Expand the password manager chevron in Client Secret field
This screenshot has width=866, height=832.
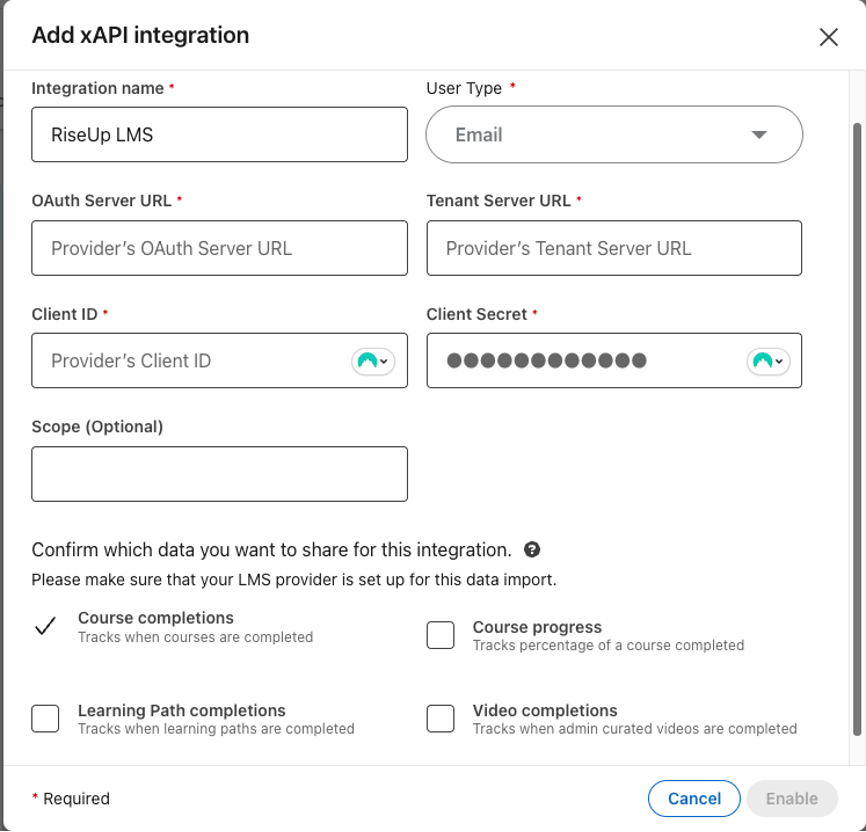[778, 361]
